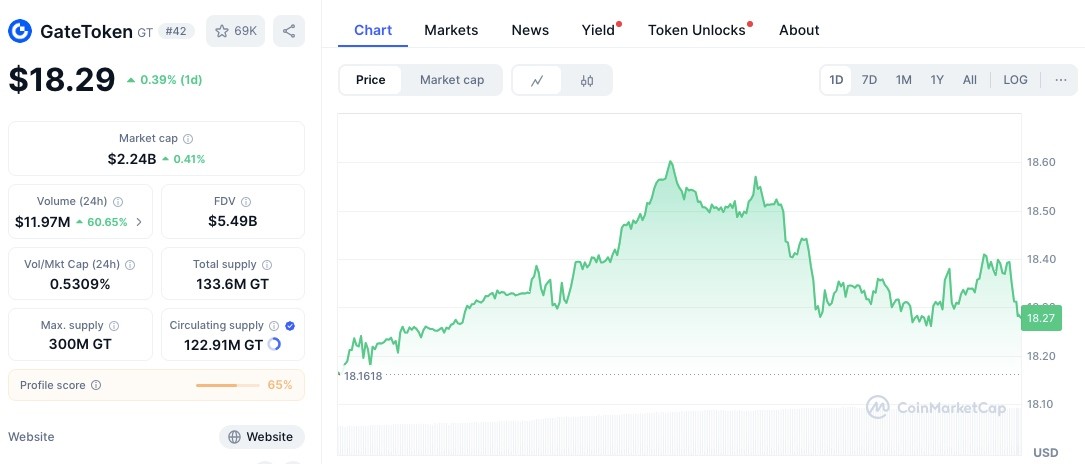Image resolution: width=1085 pixels, height=464 pixels.
Task: Toggle chart to Price view
Action: (370, 80)
